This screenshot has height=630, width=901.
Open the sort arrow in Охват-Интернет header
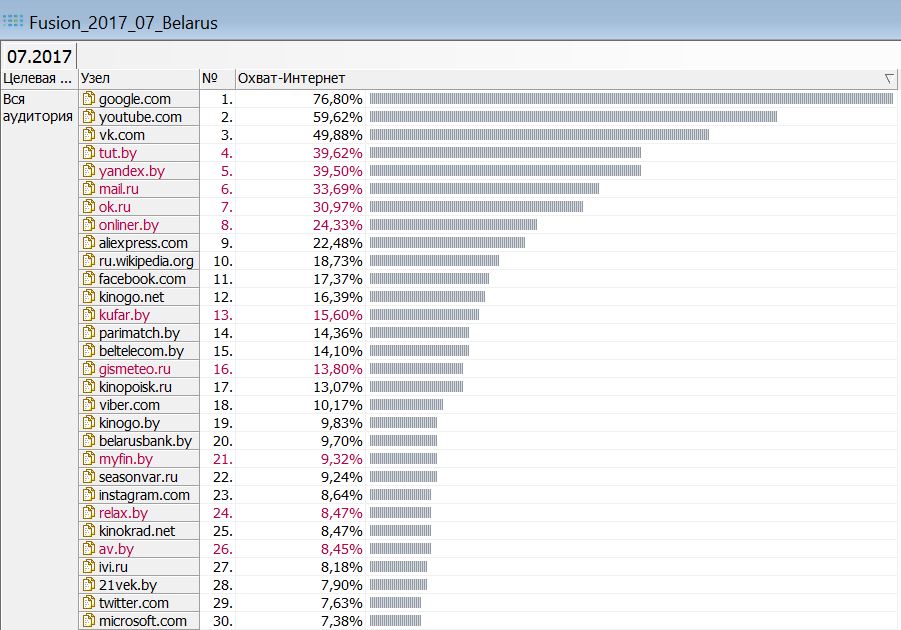point(889,78)
